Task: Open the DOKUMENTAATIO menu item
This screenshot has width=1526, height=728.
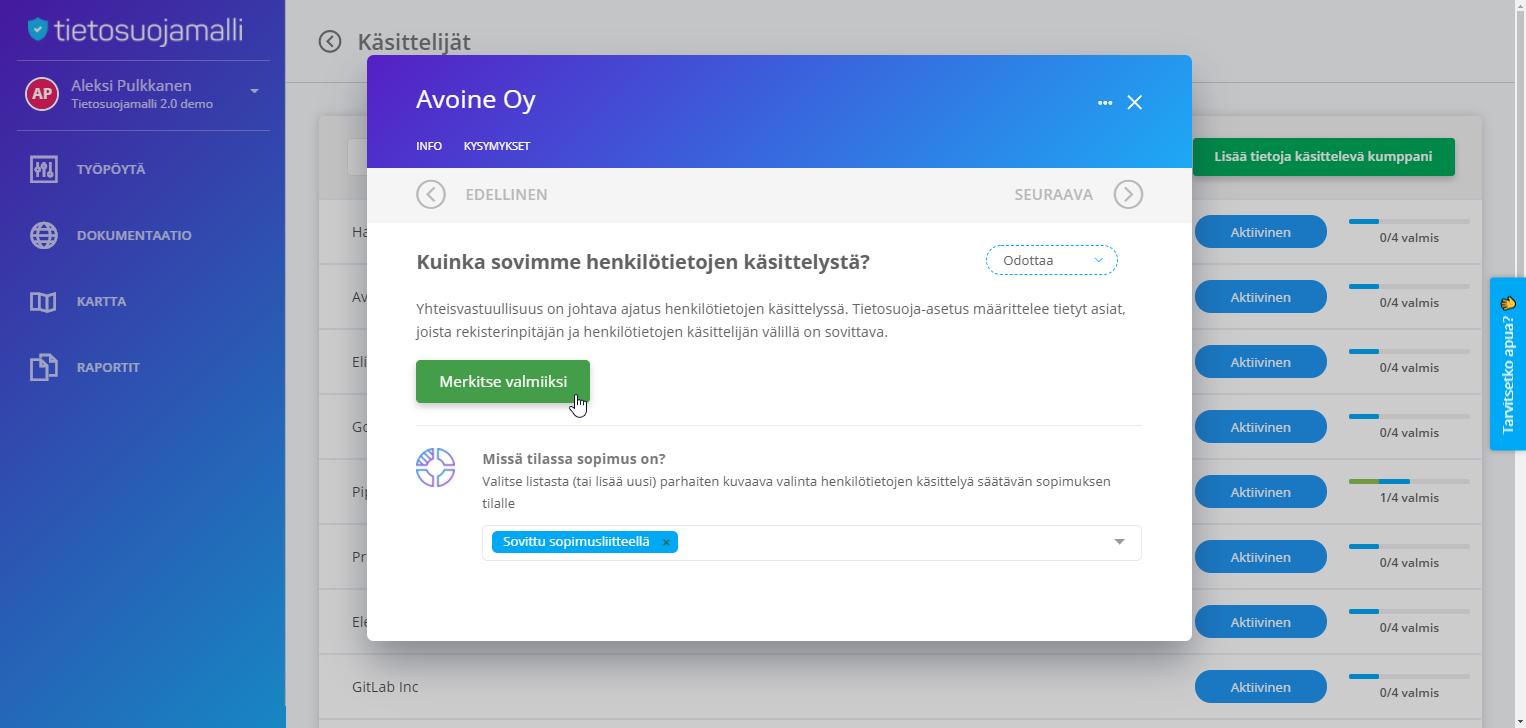Action: pyautogui.click(x=134, y=236)
